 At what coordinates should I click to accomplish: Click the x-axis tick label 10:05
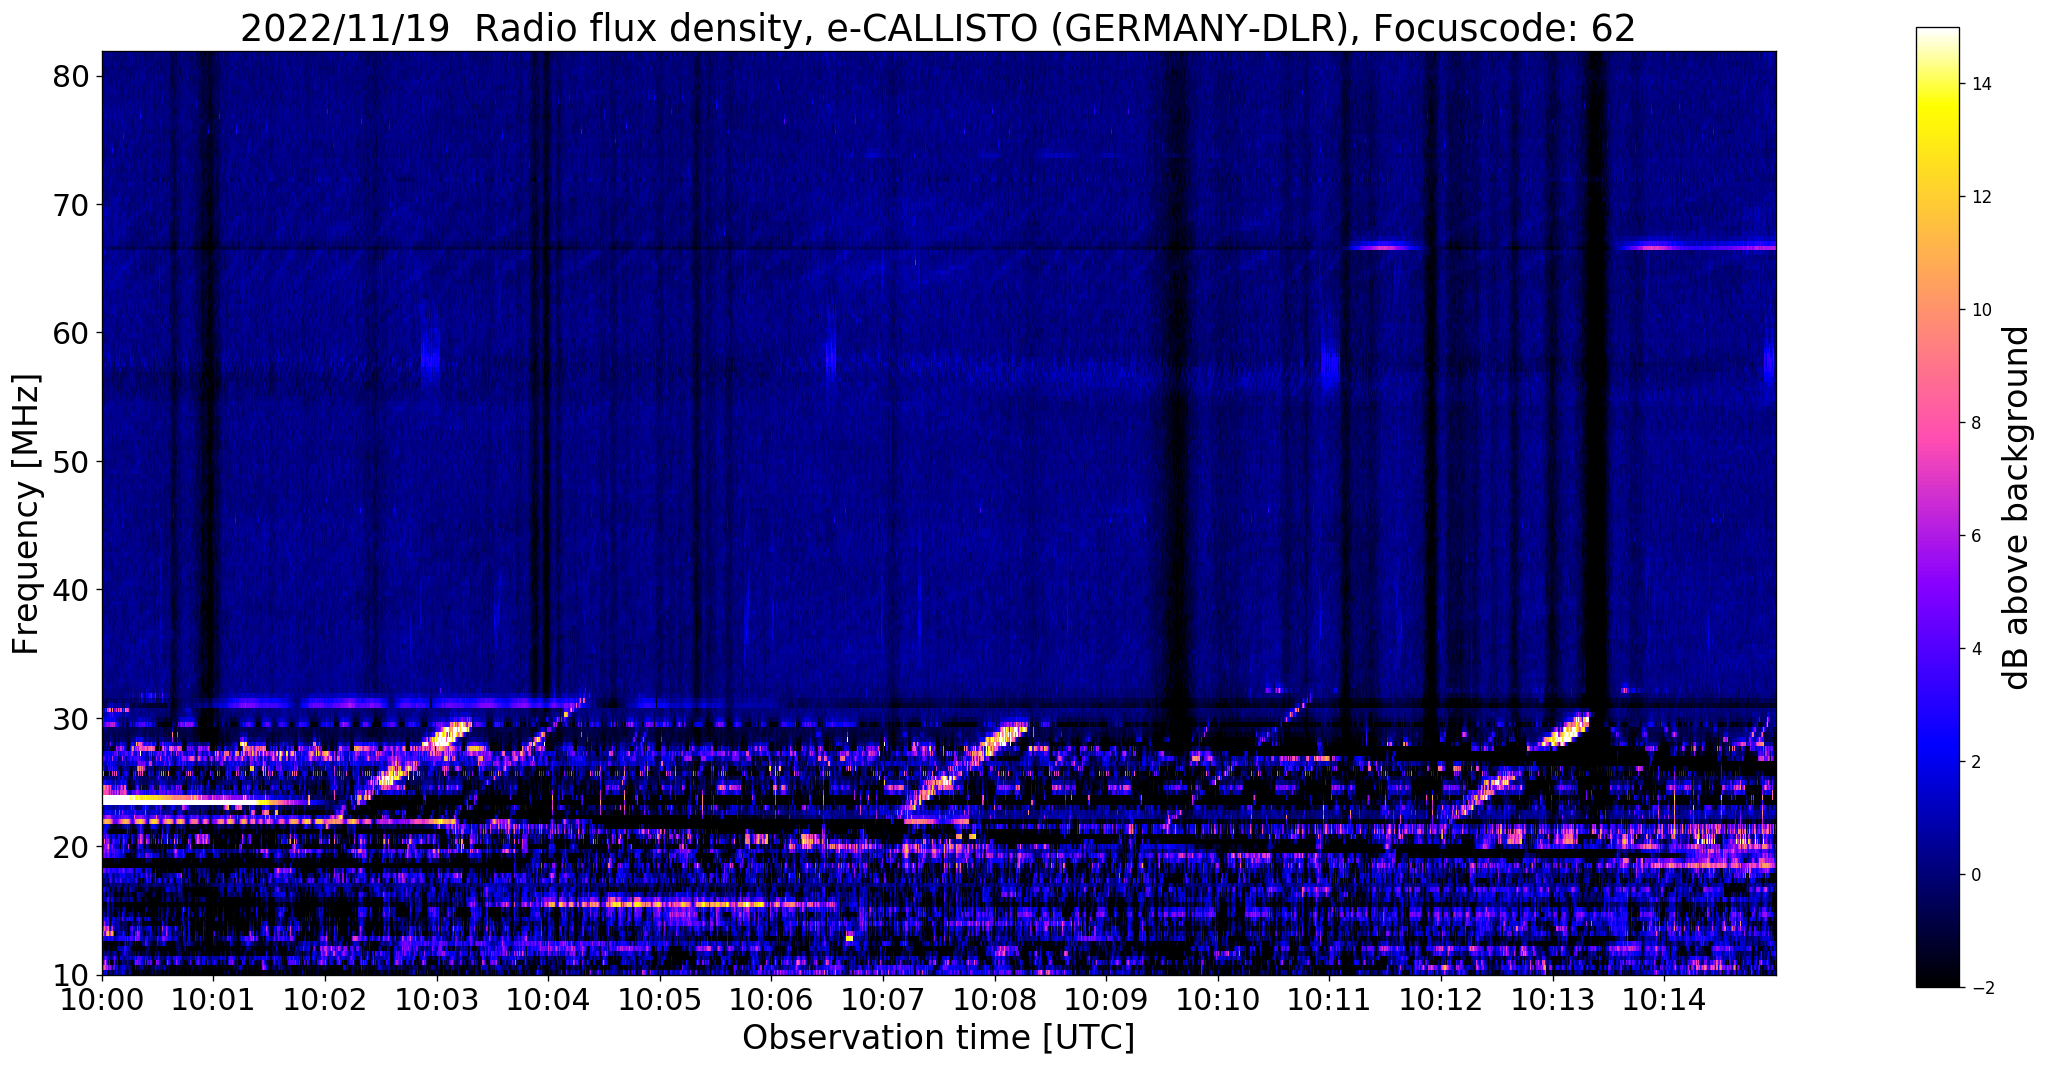pyautogui.click(x=660, y=998)
